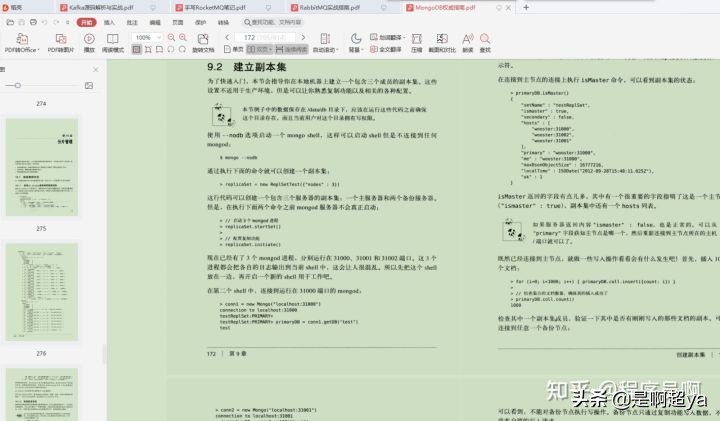
Task: Rotate clockwise icon under zoom box
Action: [x=182, y=49]
